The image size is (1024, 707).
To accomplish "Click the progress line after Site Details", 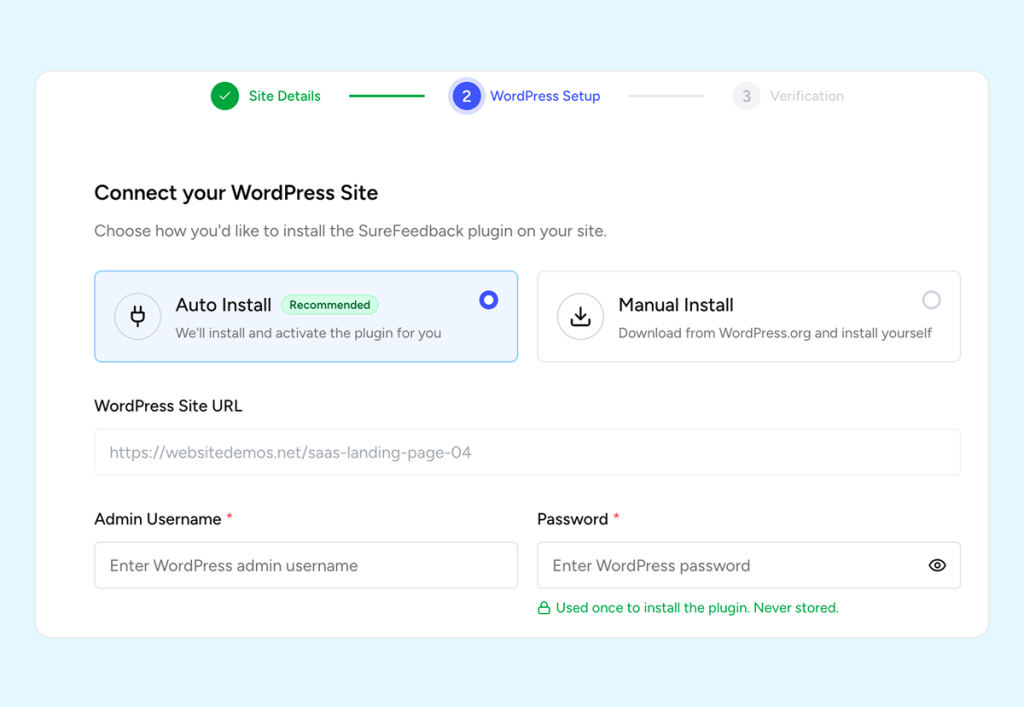I will click(x=386, y=95).
